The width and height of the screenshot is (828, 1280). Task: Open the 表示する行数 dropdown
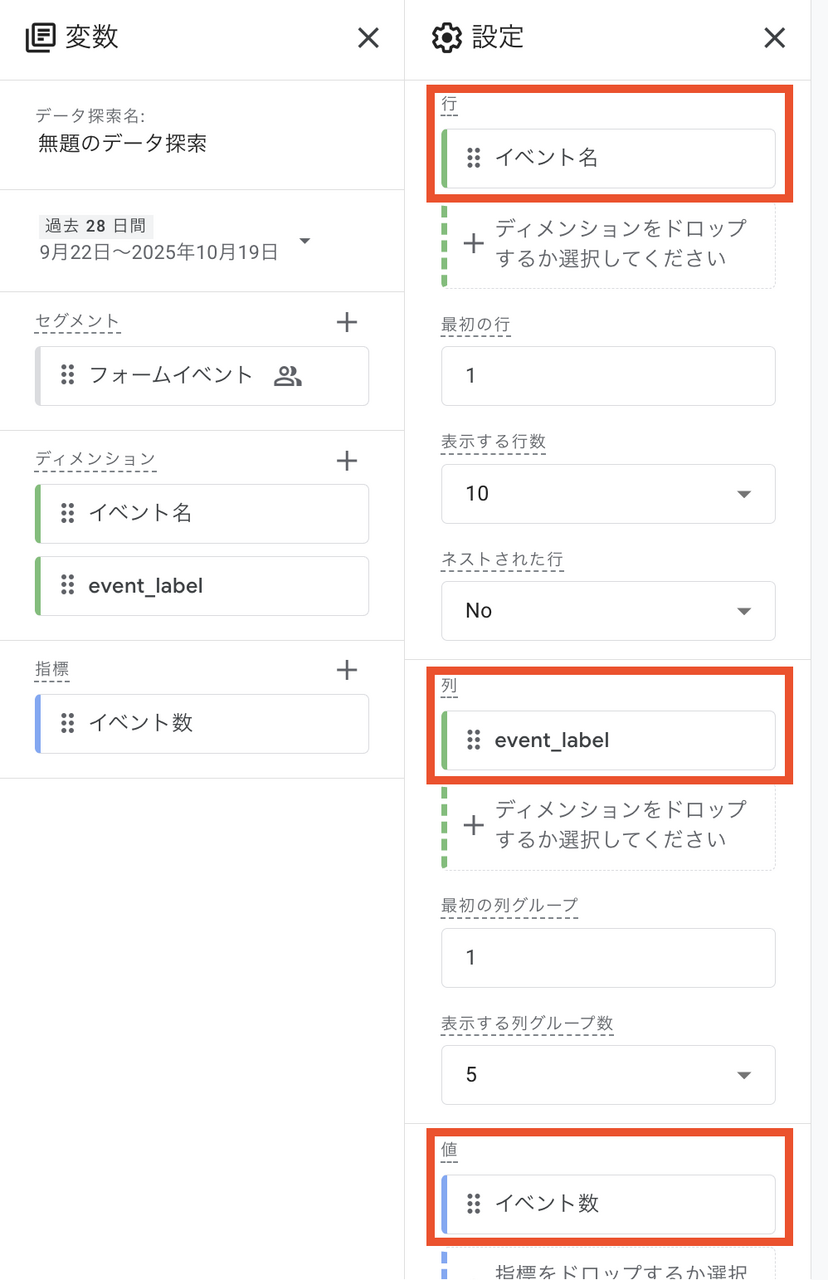[608, 493]
